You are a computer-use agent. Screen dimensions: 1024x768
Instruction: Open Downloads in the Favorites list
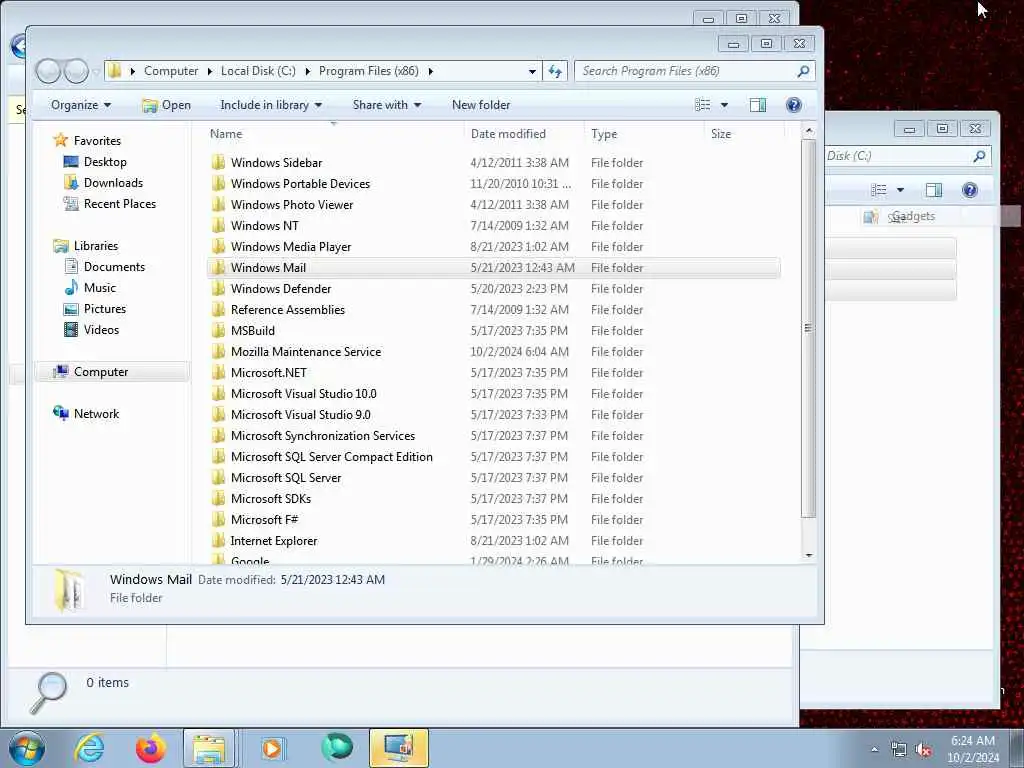113,182
